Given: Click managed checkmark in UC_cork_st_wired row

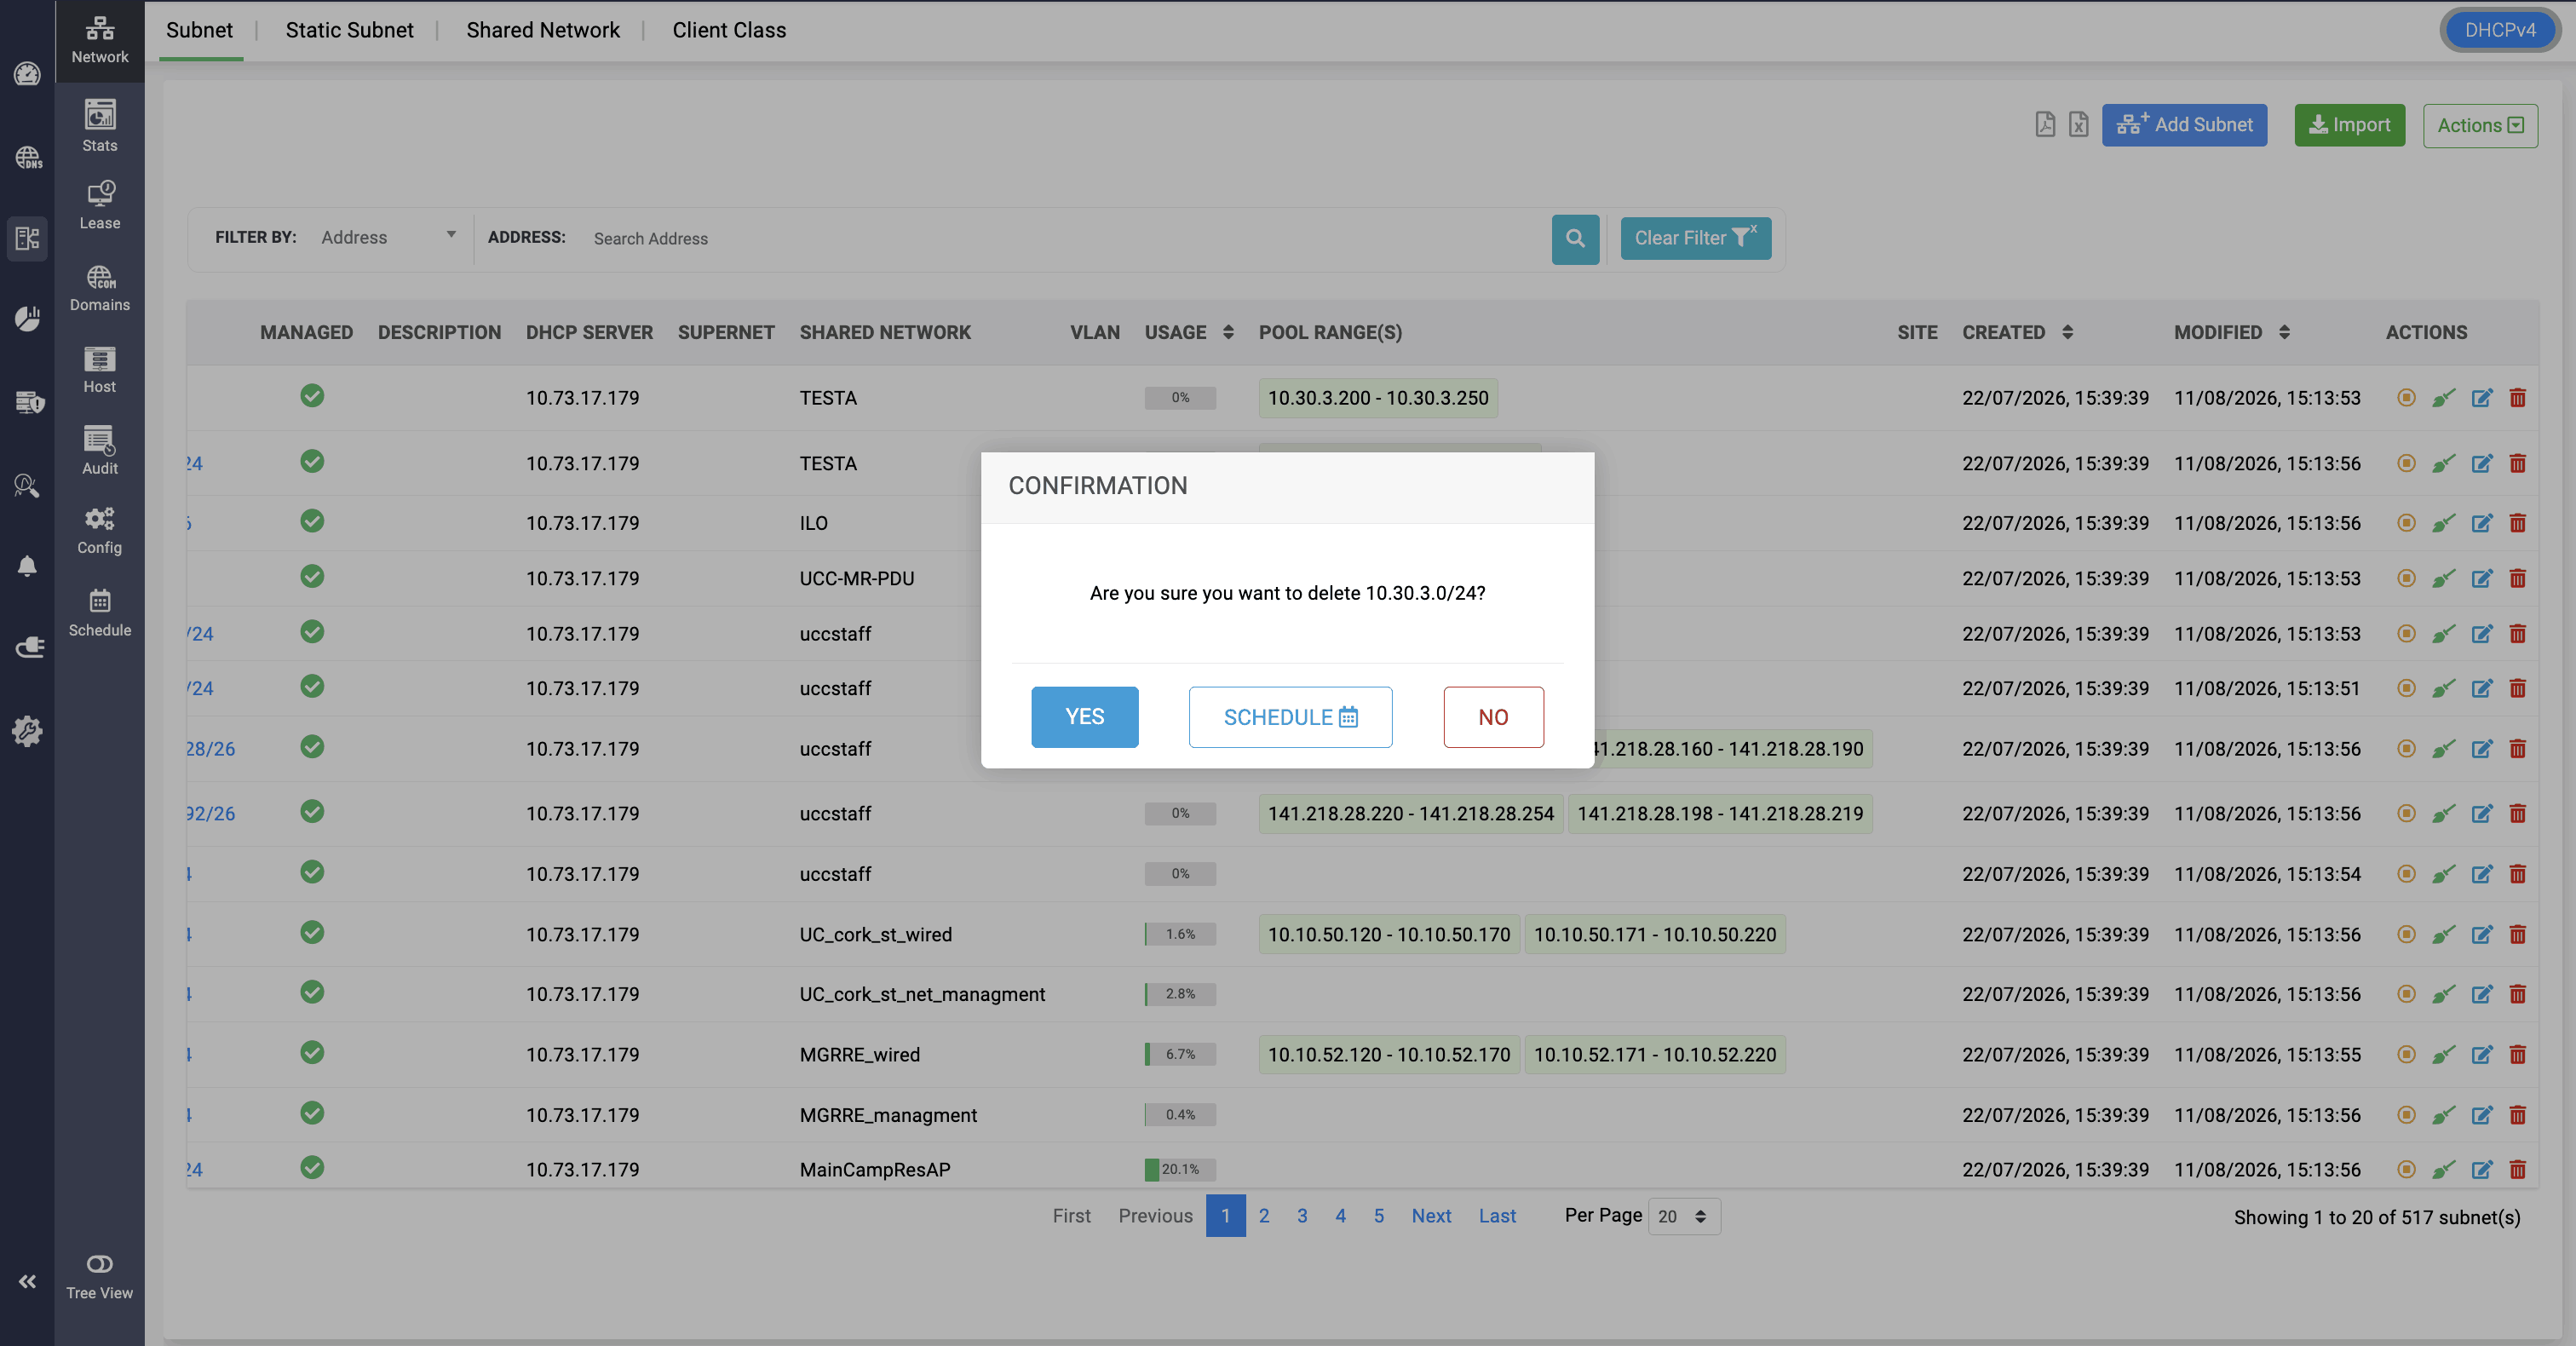Looking at the screenshot, I should click(312, 932).
